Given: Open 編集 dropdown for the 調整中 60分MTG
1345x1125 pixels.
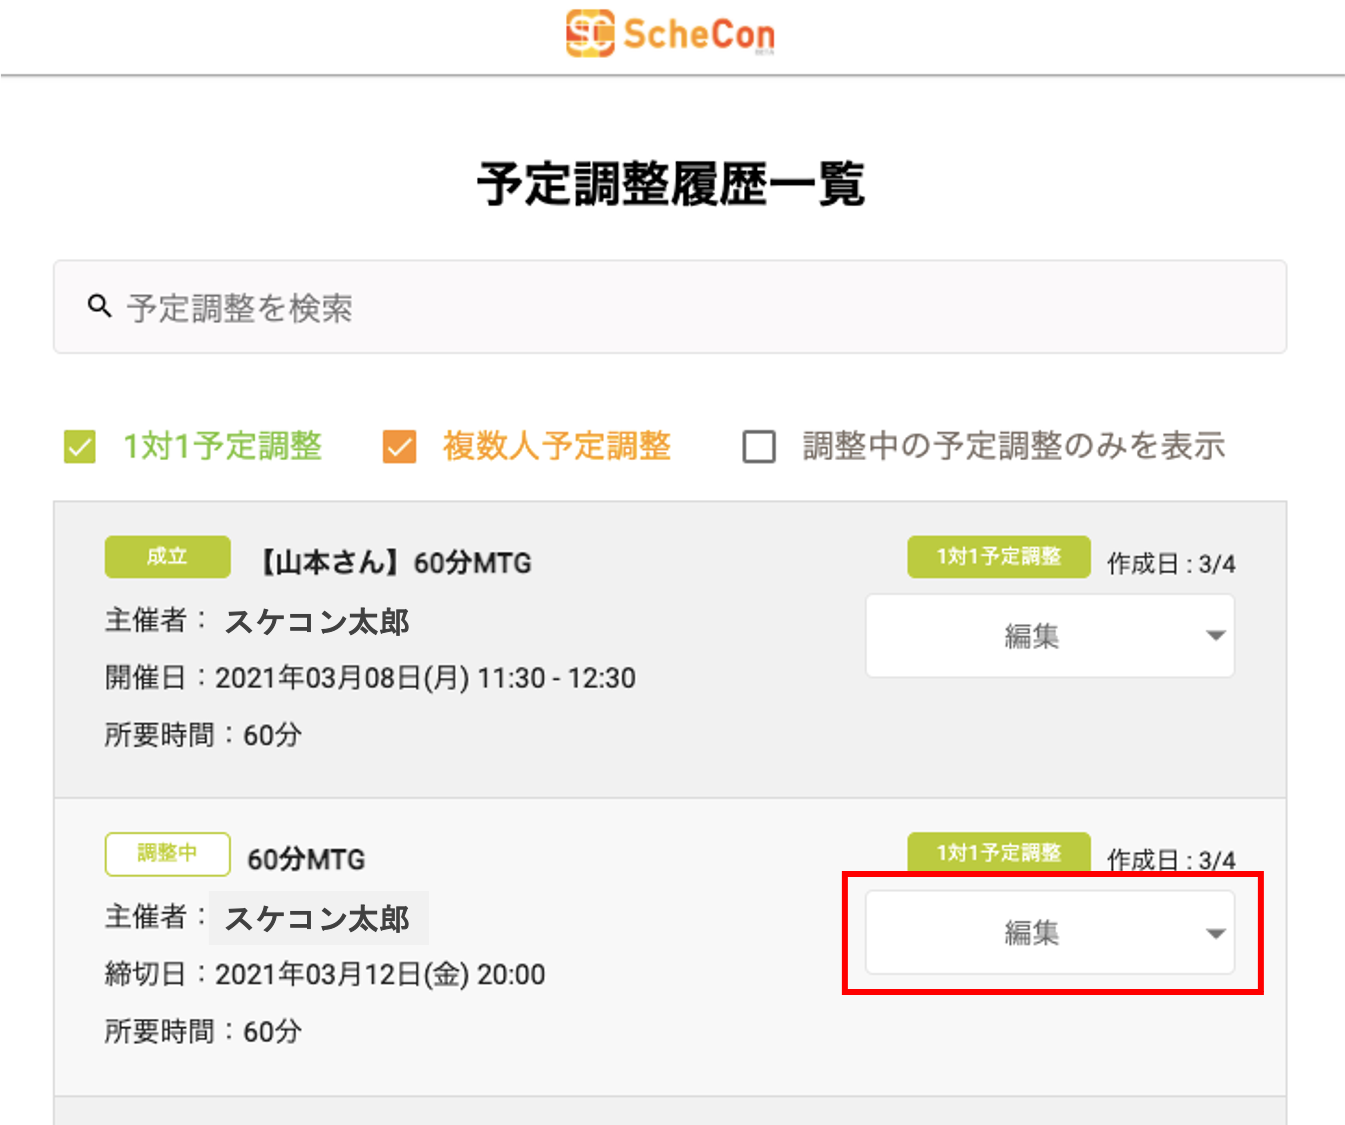Looking at the screenshot, I should 1049,933.
